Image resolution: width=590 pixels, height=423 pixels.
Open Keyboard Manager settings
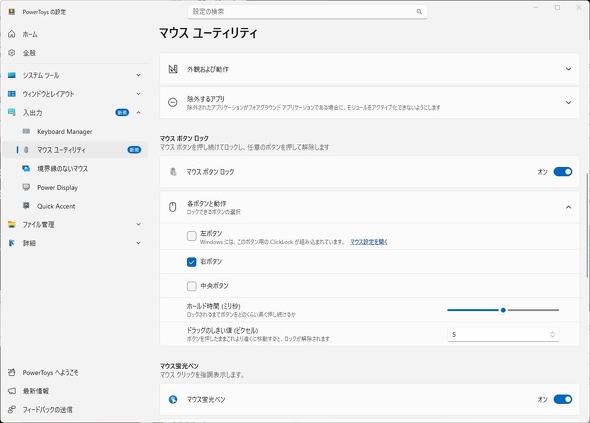tap(75, 131)
